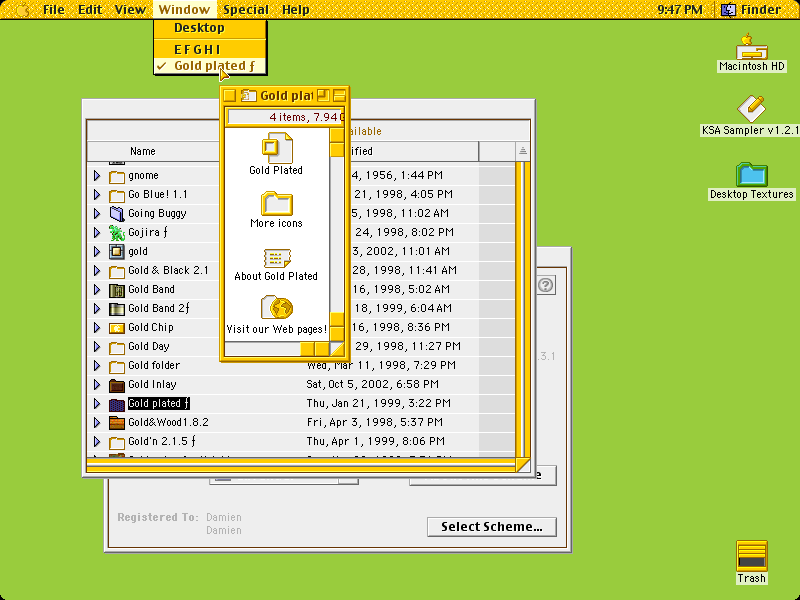Click the Finder application menu icon

point(729,10)
